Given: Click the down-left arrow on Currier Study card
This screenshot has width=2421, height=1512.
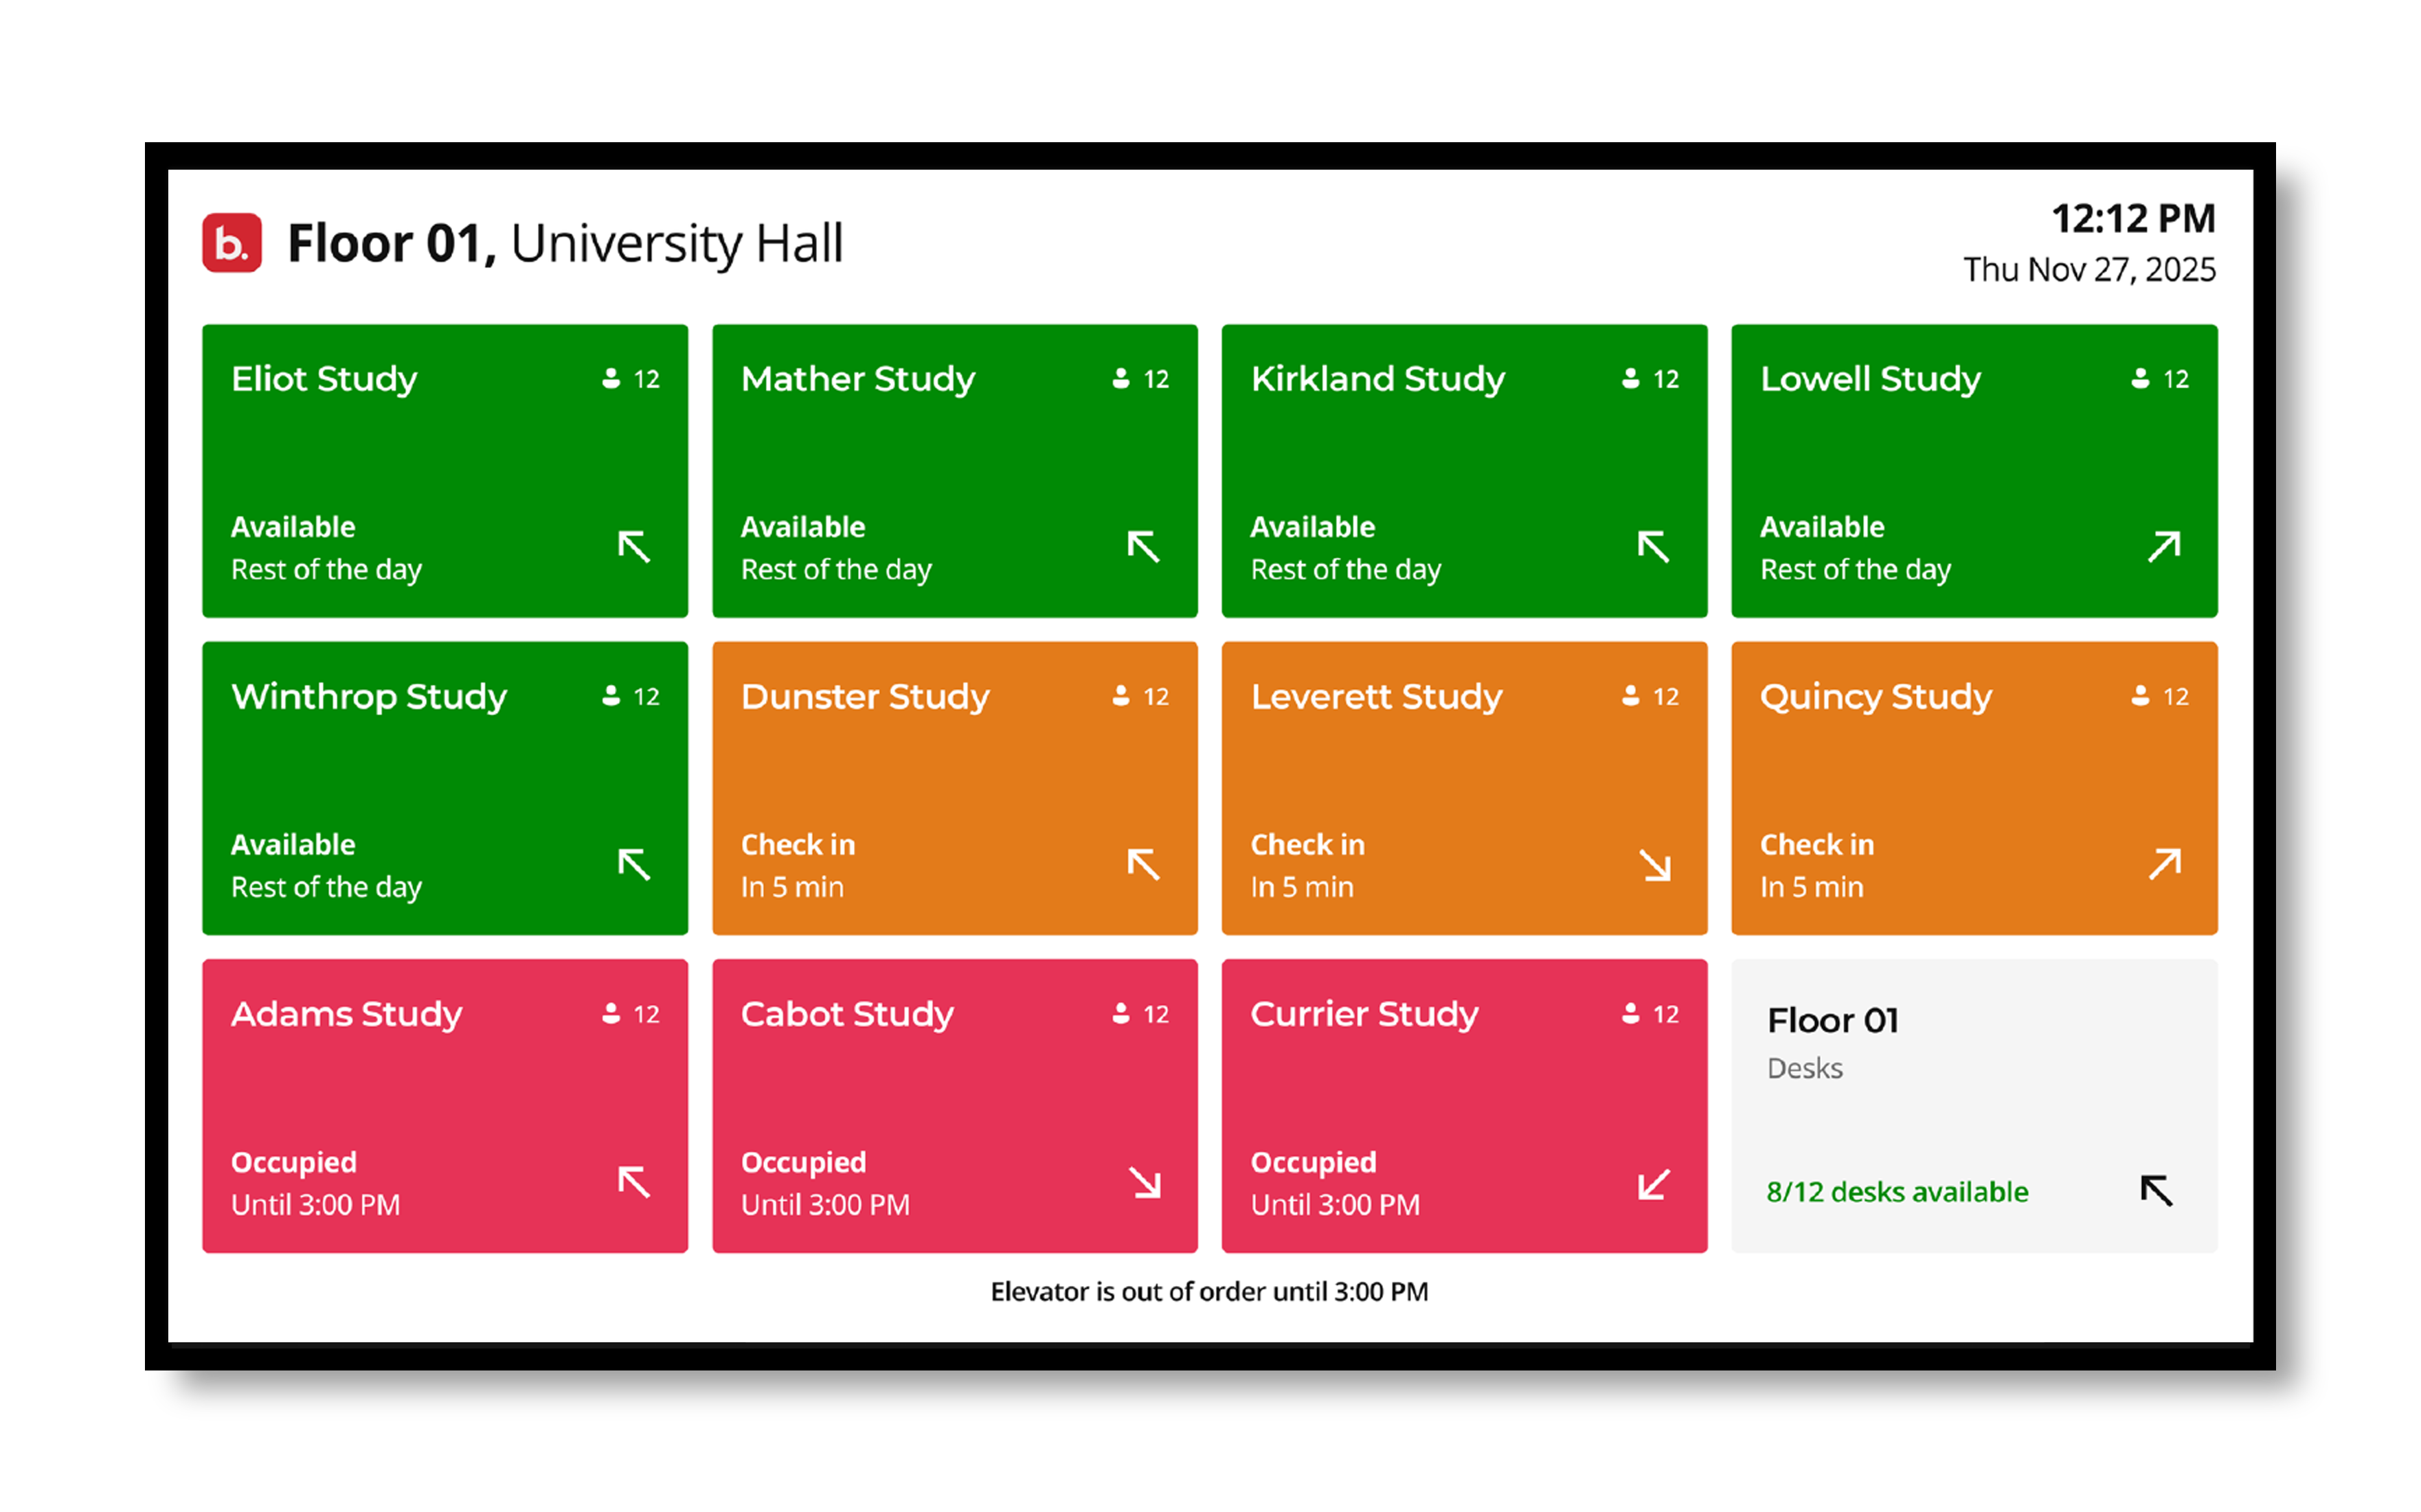Looking at the screenshot, I should [1653, 1184].
